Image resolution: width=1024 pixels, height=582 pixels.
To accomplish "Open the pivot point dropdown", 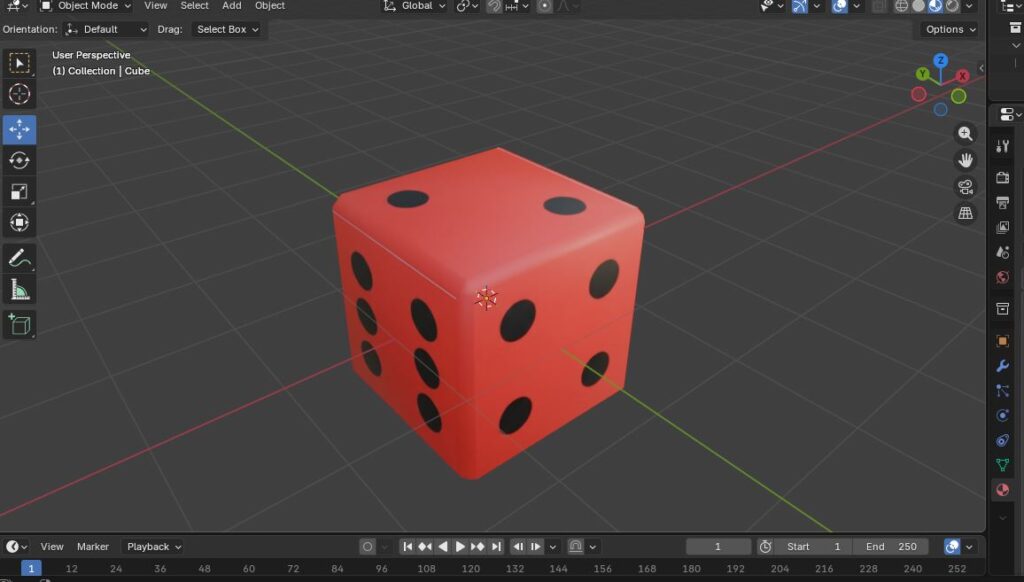I will 467,6.
